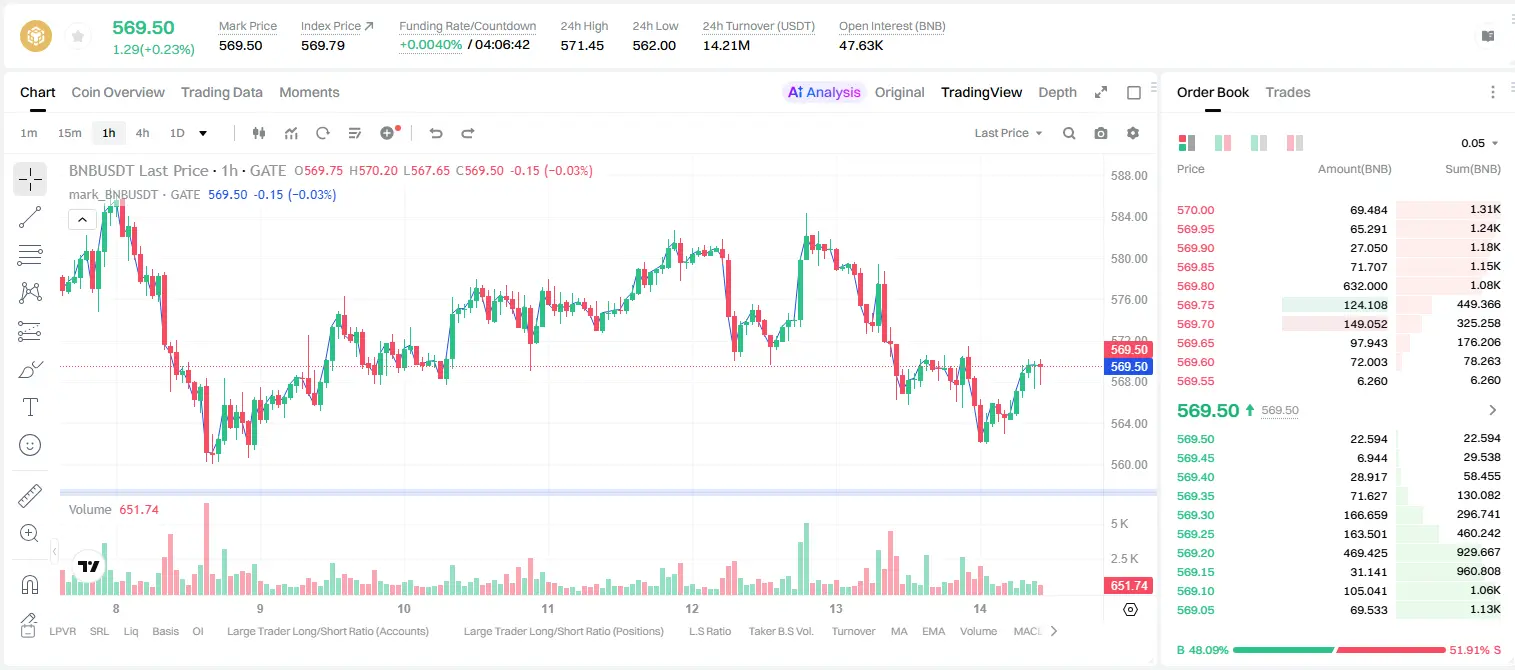
Task: Open the 0.05 price grouping dropdown
Action: click(1480, 143)
